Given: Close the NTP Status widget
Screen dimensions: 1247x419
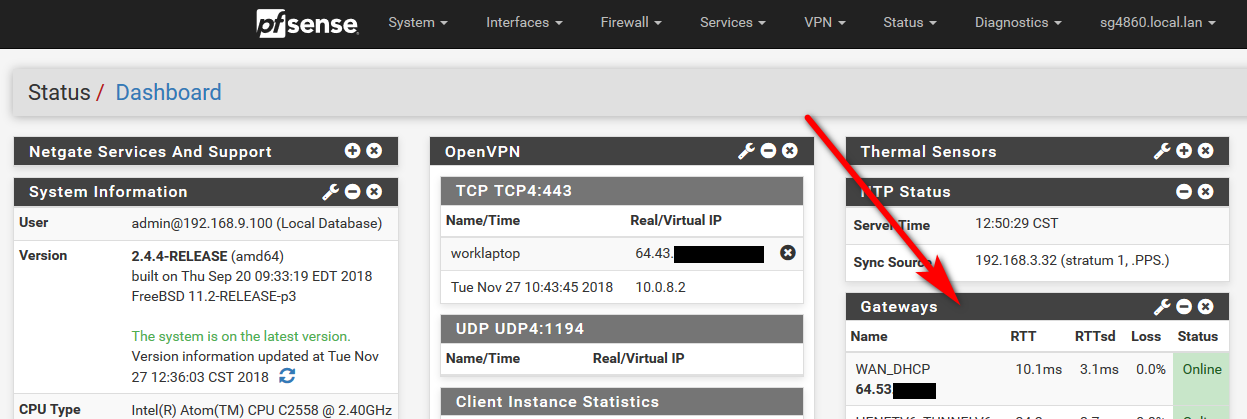Looking at the screenshot, I should (x=1206, y=191).
